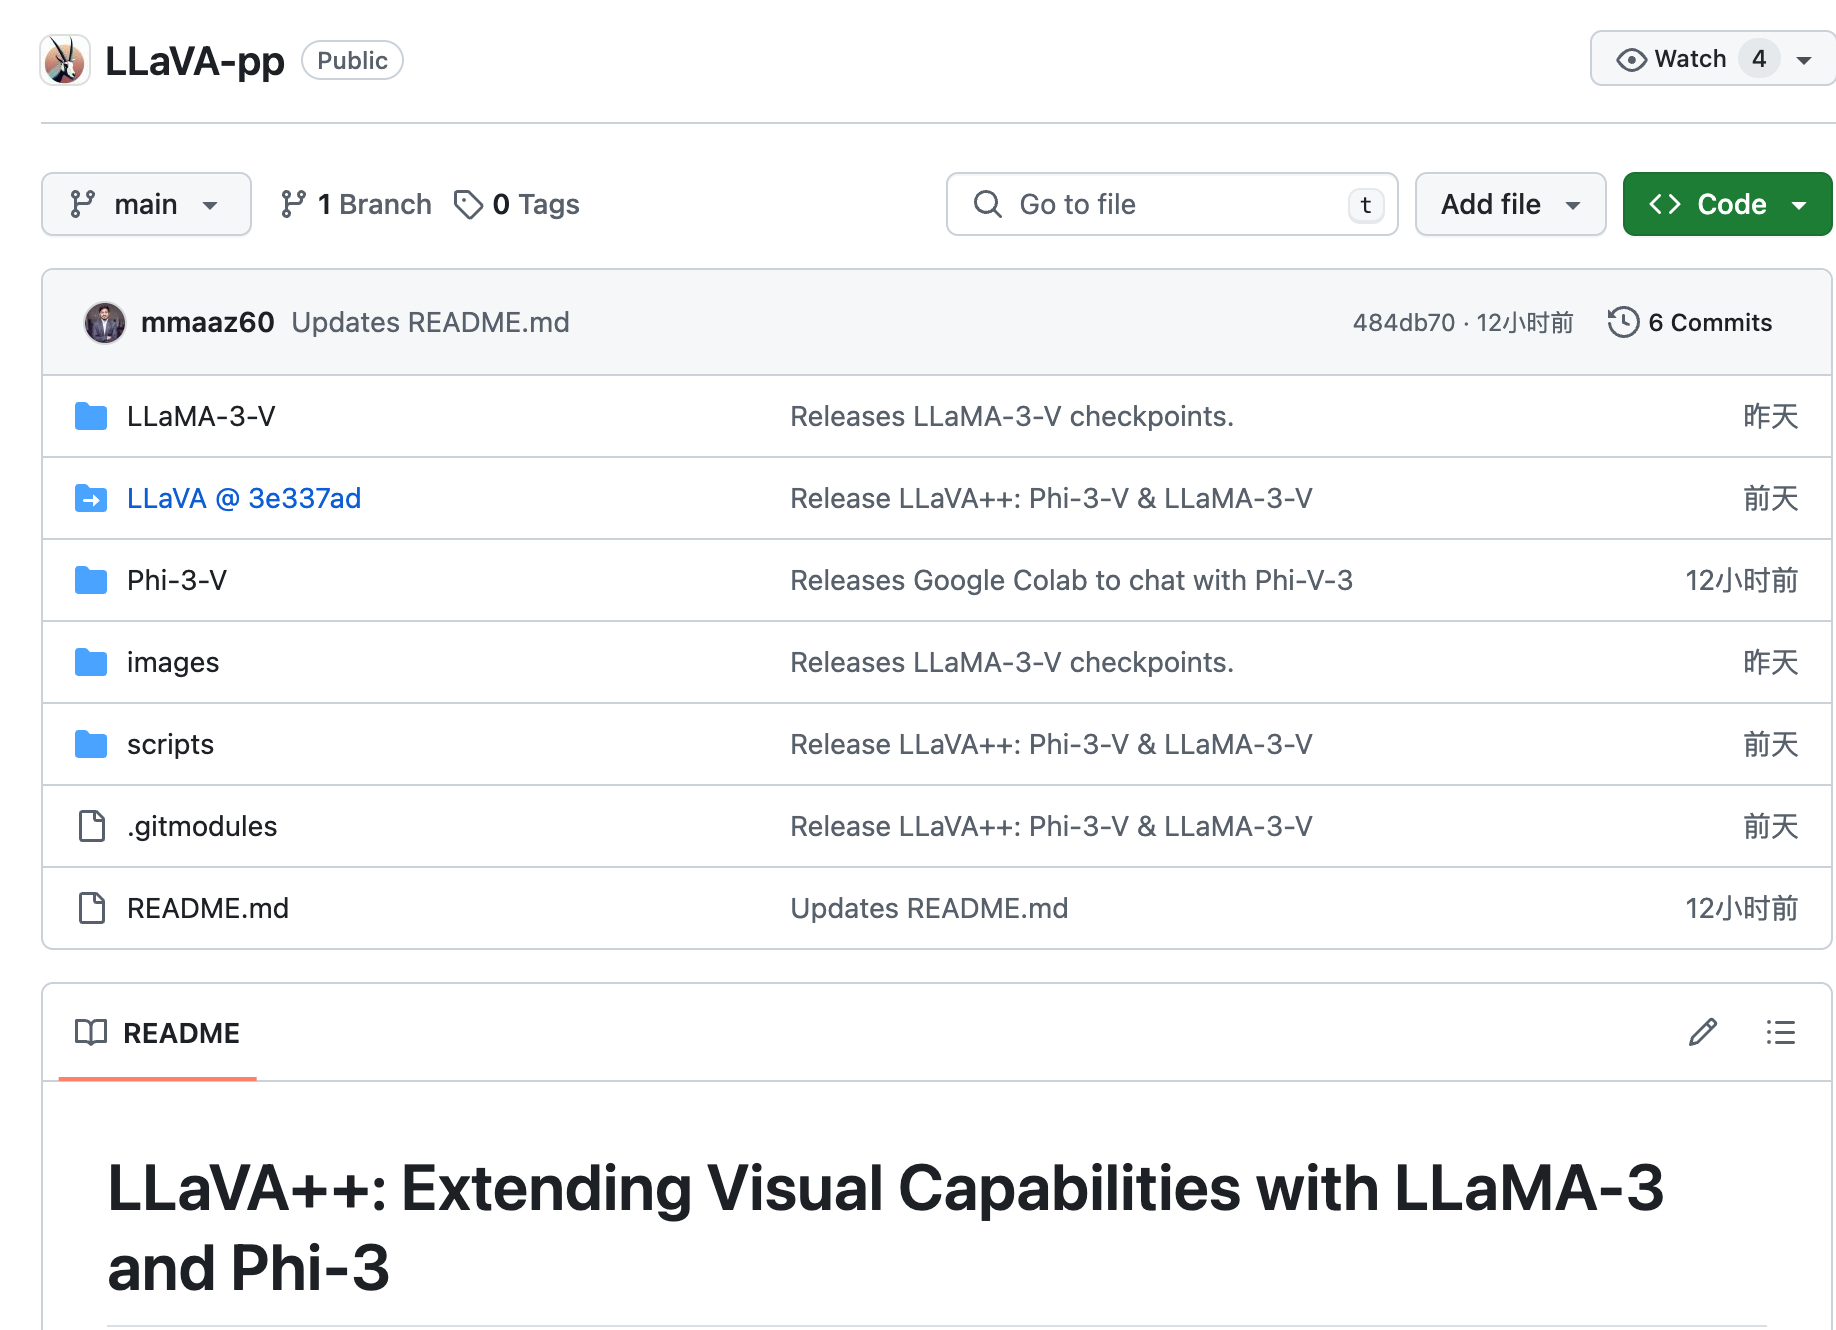The image size is (1836, 1330).
Task: Click the magnifier icon in Go to file
Action: coord(987,204)
